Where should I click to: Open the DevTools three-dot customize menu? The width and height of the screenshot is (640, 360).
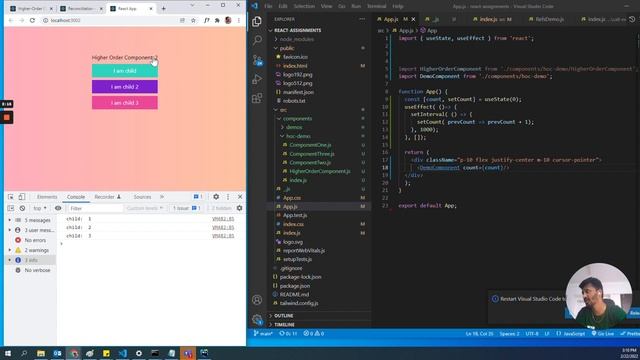pyautogui.click(x=228, y=197)
